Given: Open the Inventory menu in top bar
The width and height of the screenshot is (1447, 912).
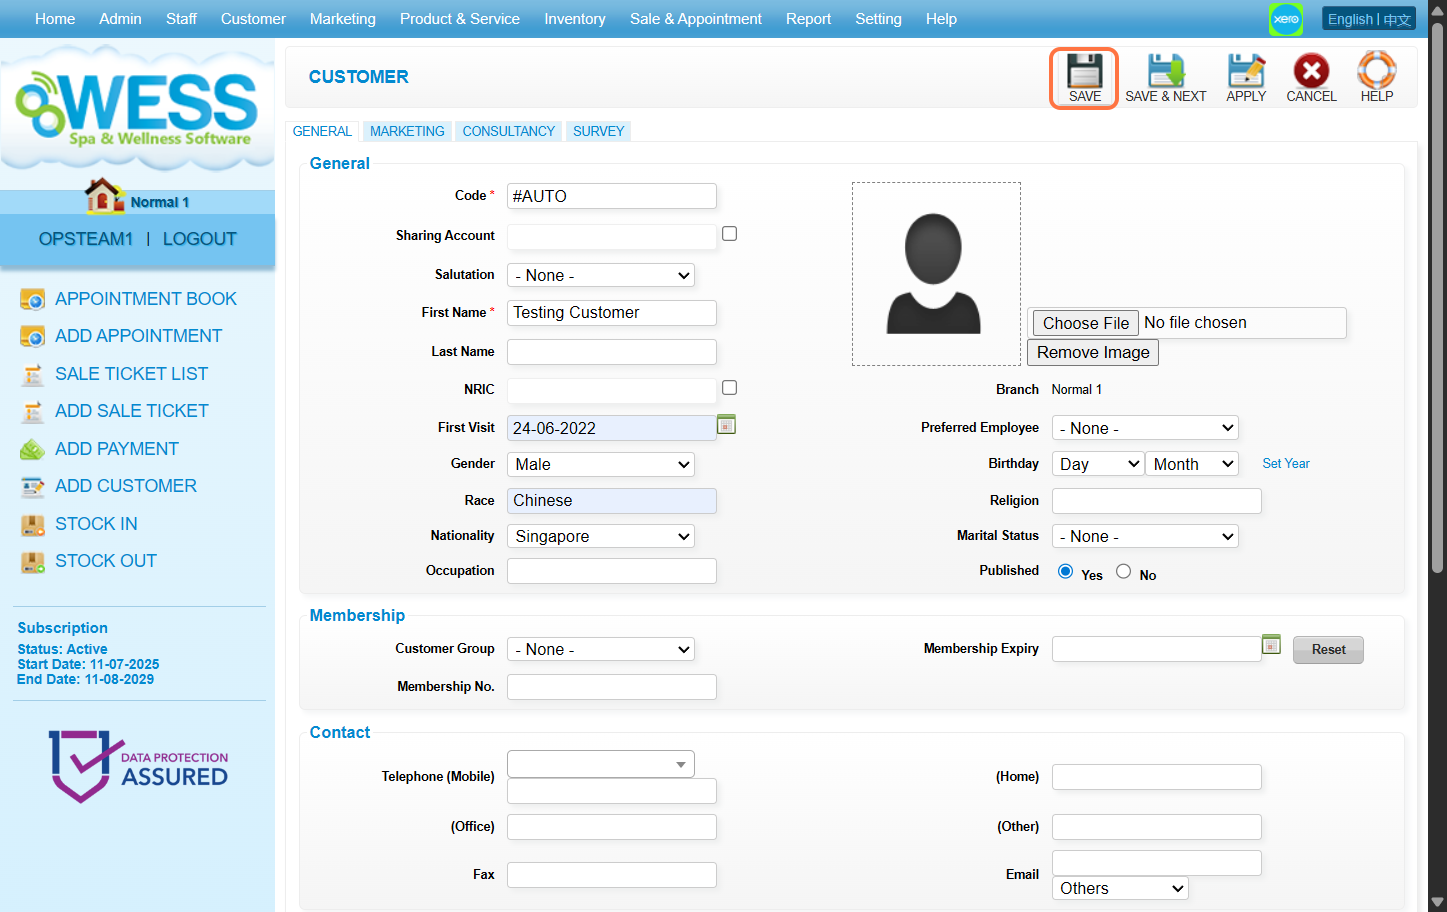Looking at the screenshot, I should 574,19.
